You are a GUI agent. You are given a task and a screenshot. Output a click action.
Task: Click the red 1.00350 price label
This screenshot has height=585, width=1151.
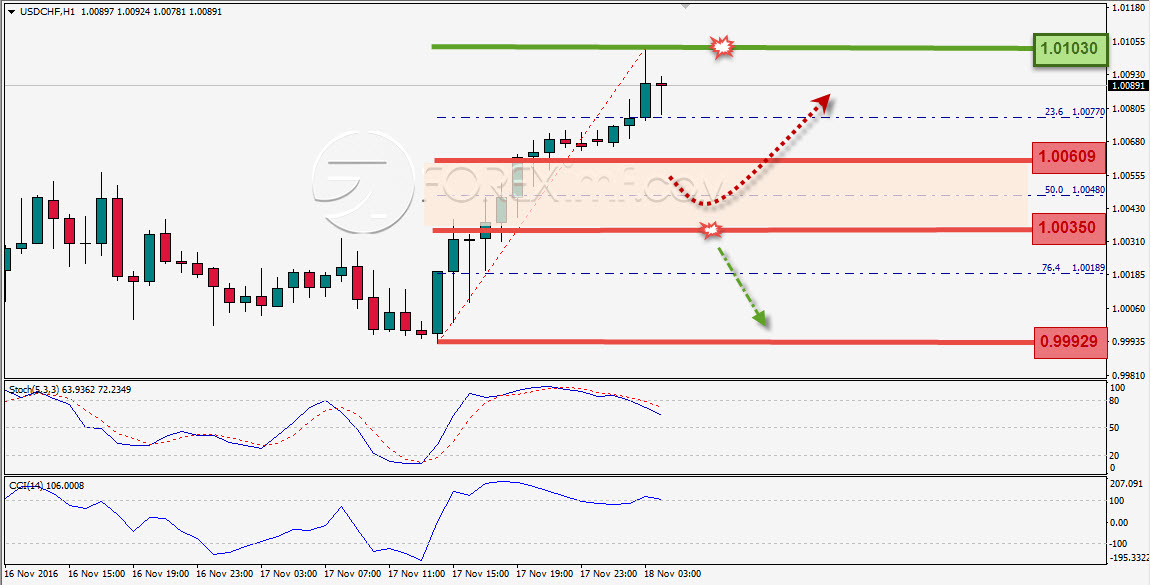coord(1068,228)
